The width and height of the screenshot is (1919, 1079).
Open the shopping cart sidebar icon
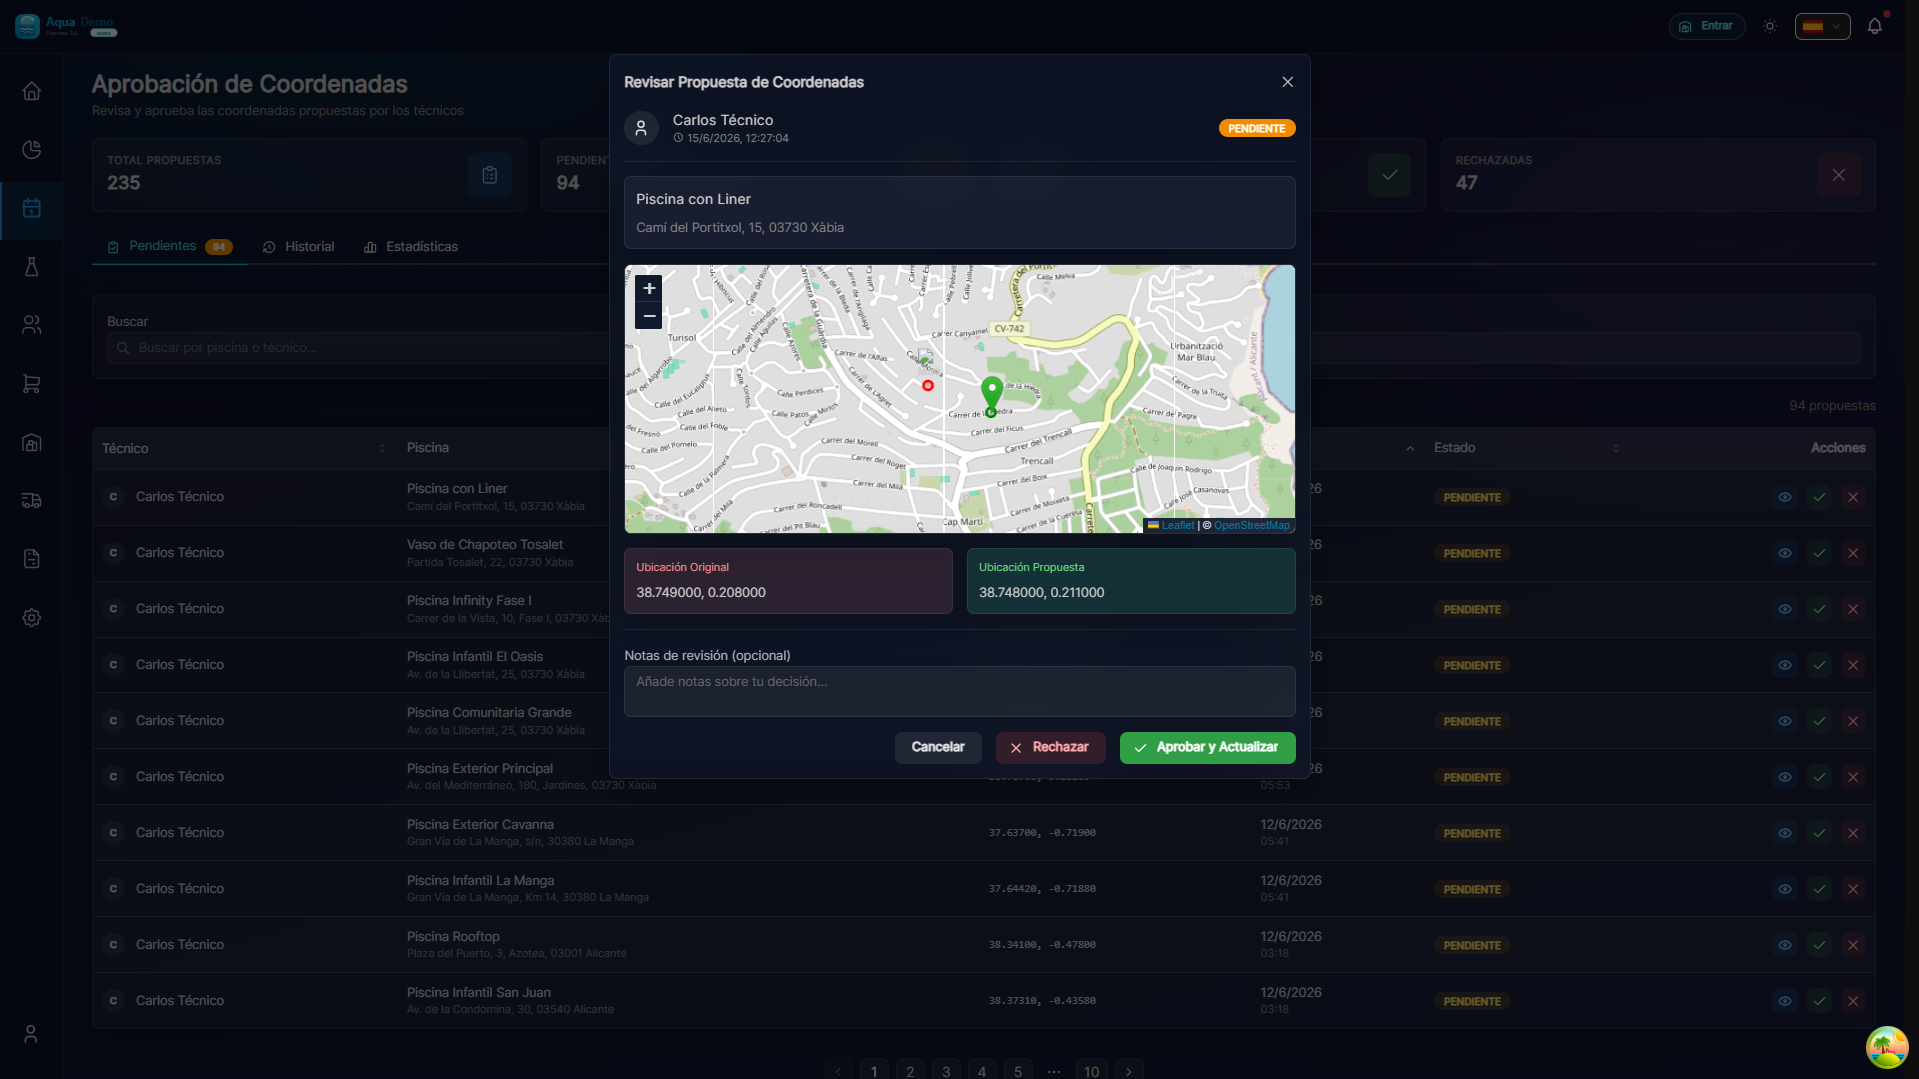(31, 384)
